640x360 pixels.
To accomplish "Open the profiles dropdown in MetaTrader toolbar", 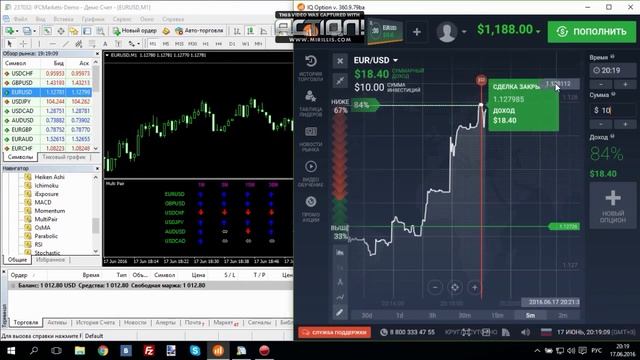I will point(34,31).
